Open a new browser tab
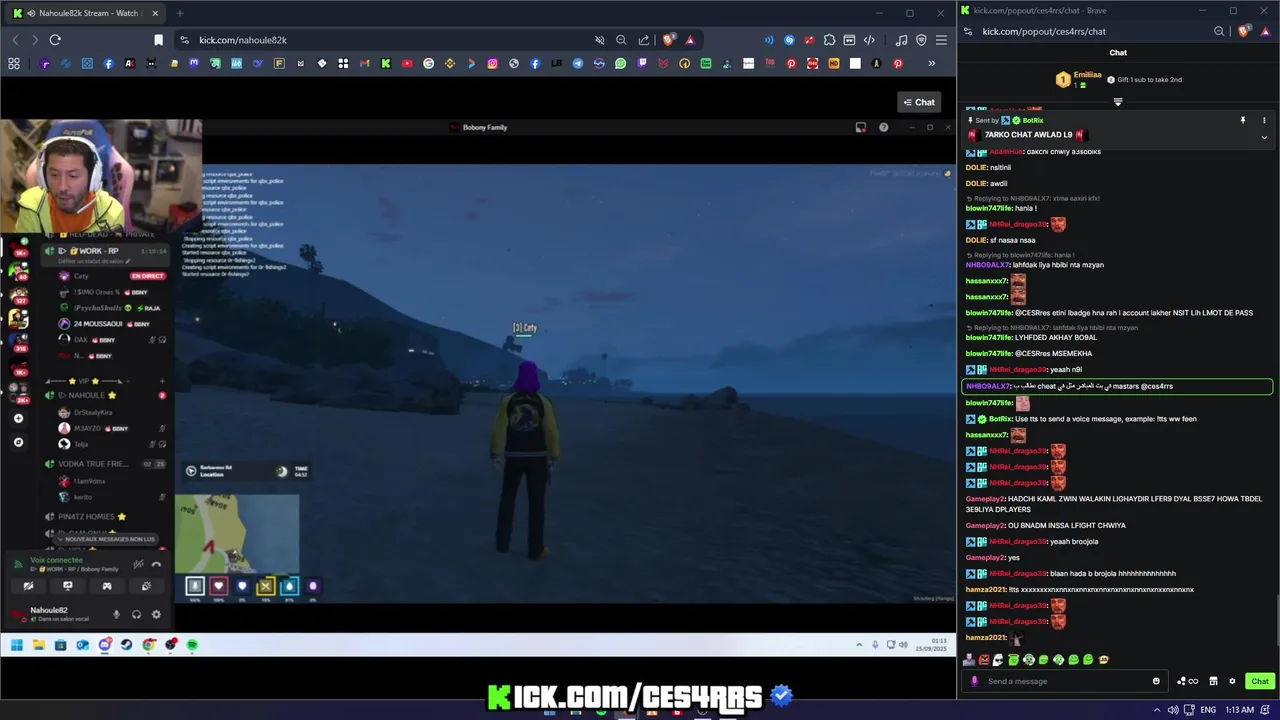 180,13
